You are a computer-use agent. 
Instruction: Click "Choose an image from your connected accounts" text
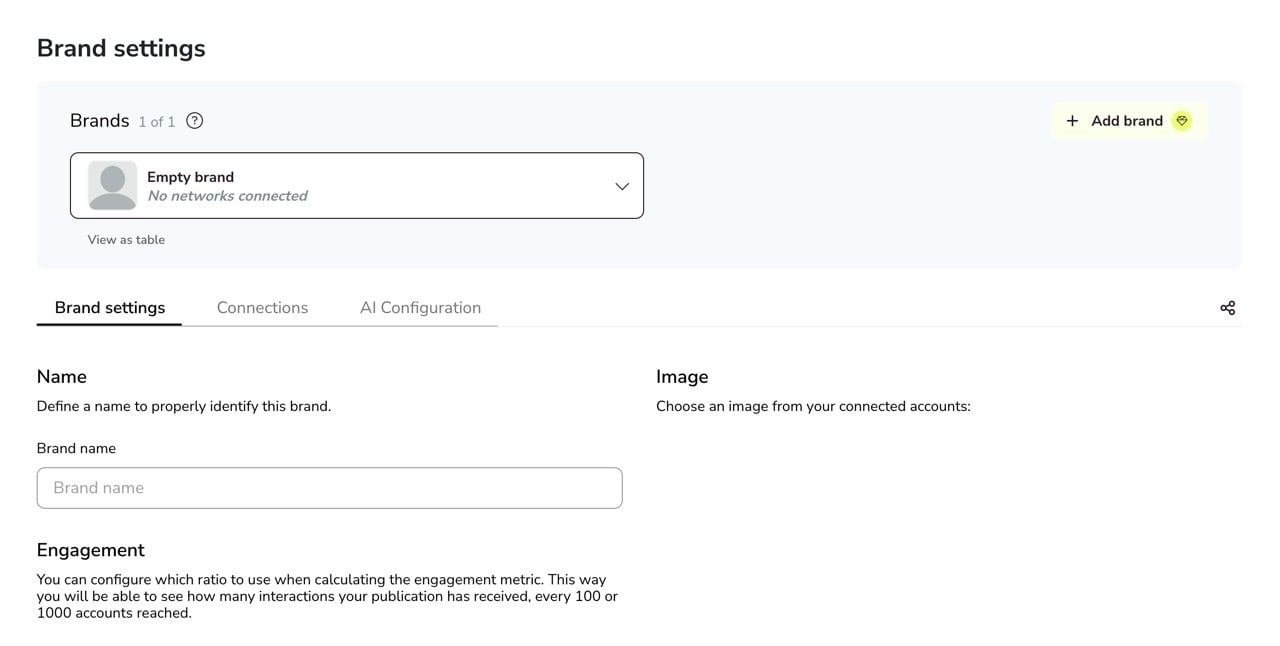pos(813,406)
